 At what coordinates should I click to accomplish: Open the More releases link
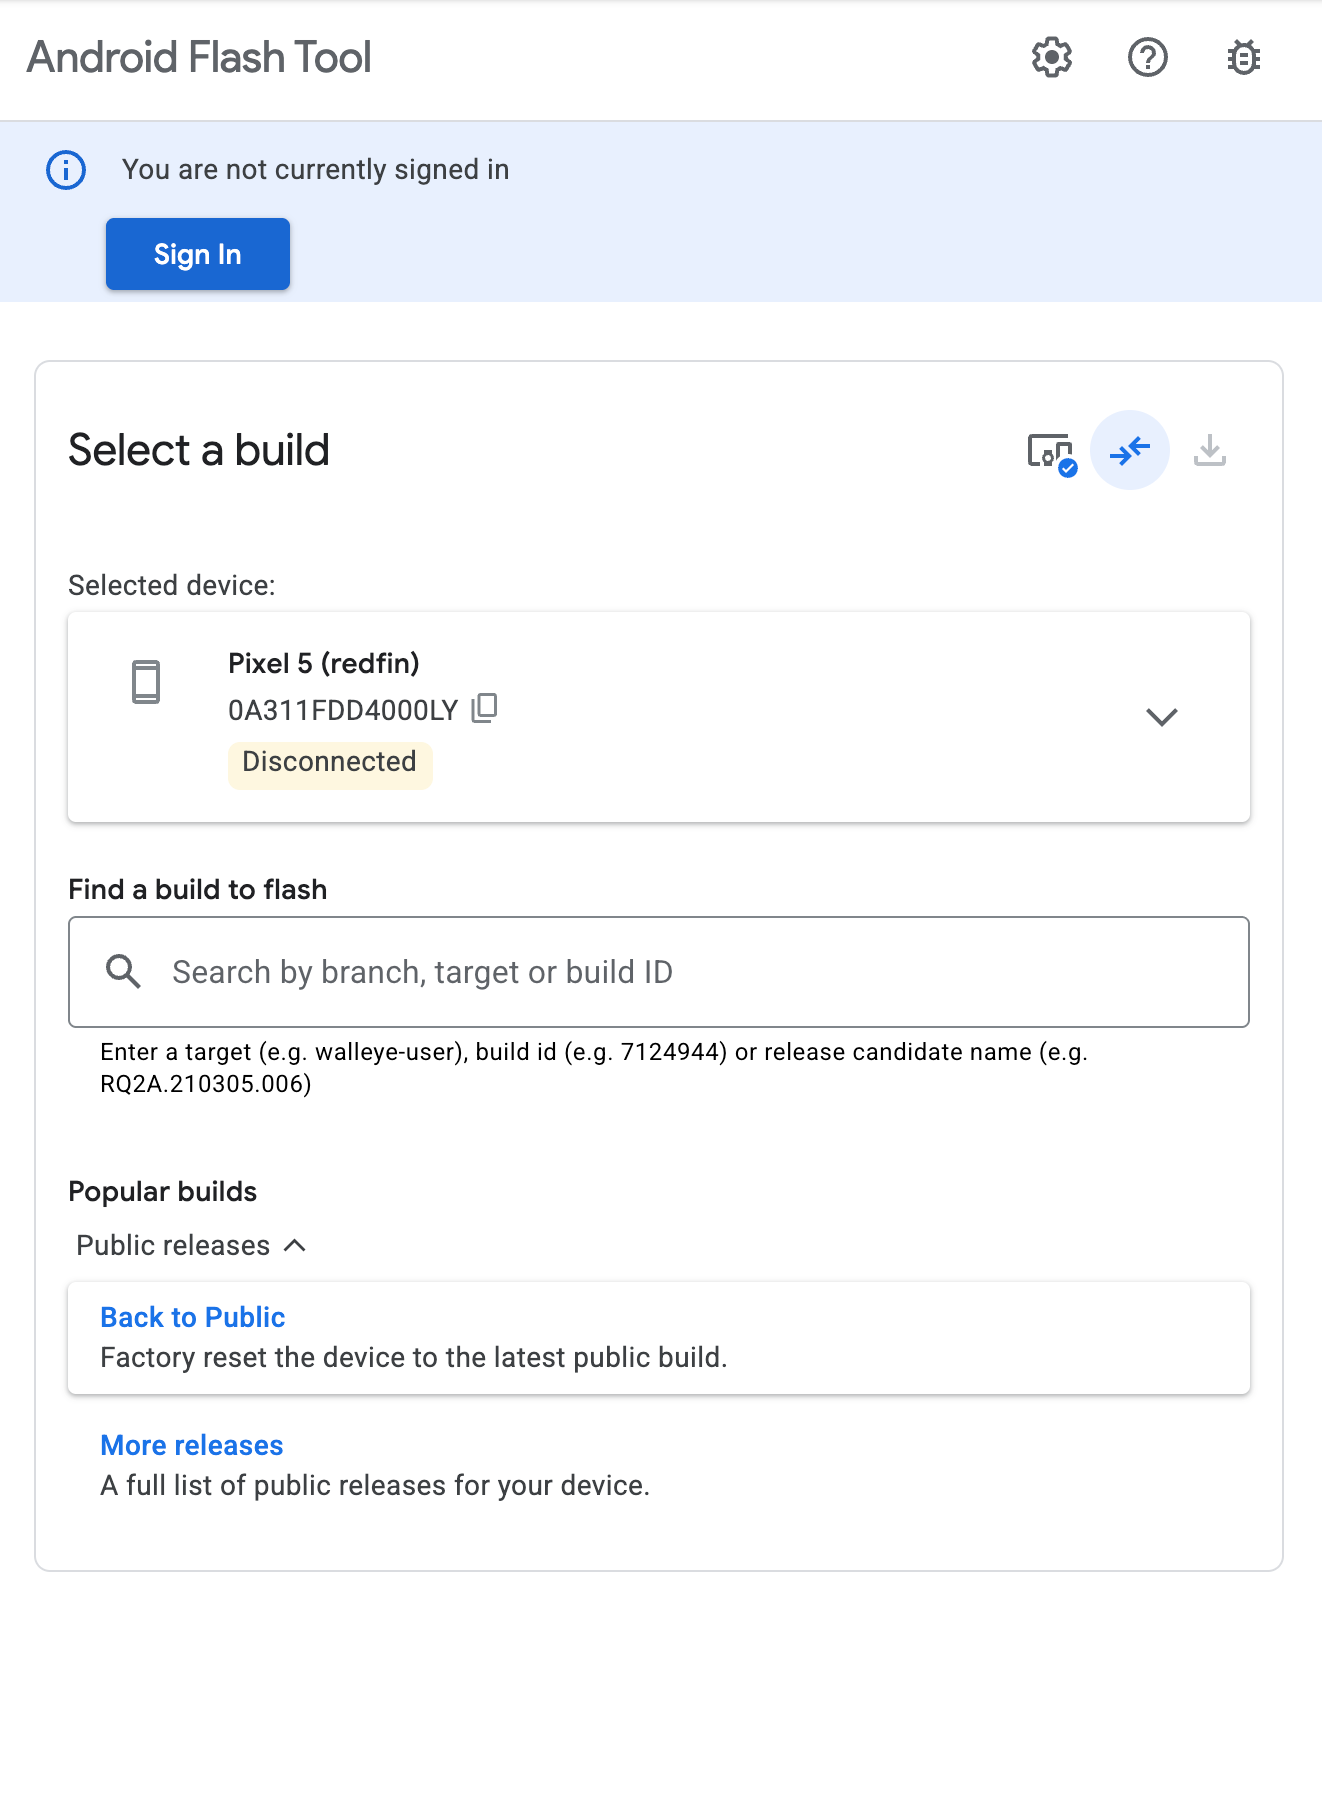192,1445
